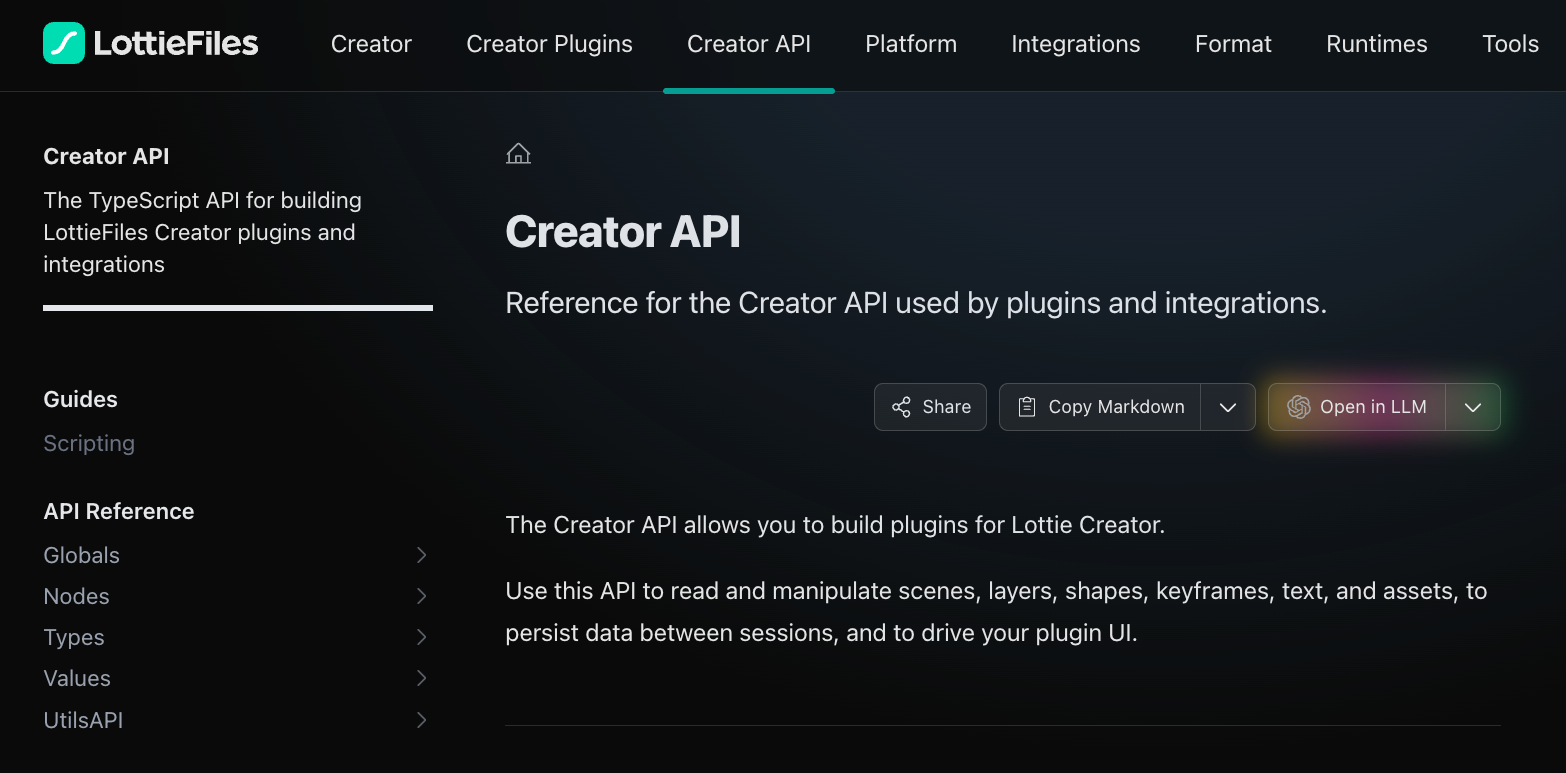Open the Values sidebar item
The height and width of the screenshot is (773, 1566).
pos(77,678)
